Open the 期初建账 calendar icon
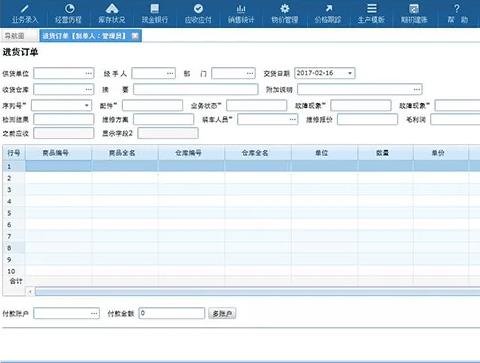The width and height of the screenshot is (480, 363). click(x=414, y=8)
